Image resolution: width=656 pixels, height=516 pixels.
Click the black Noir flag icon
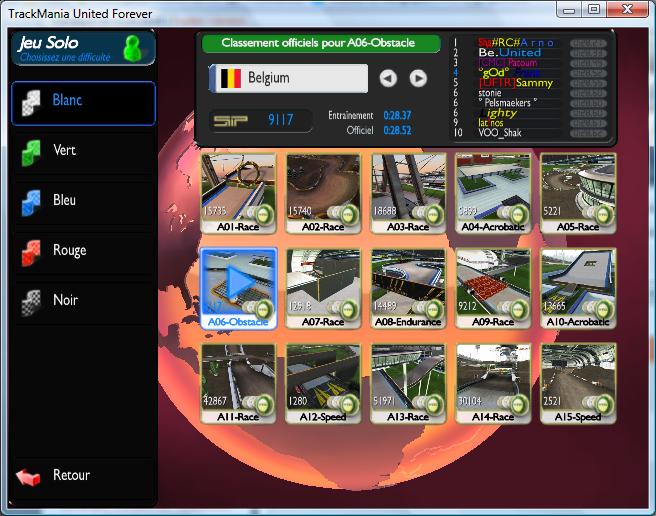[33, 302]
